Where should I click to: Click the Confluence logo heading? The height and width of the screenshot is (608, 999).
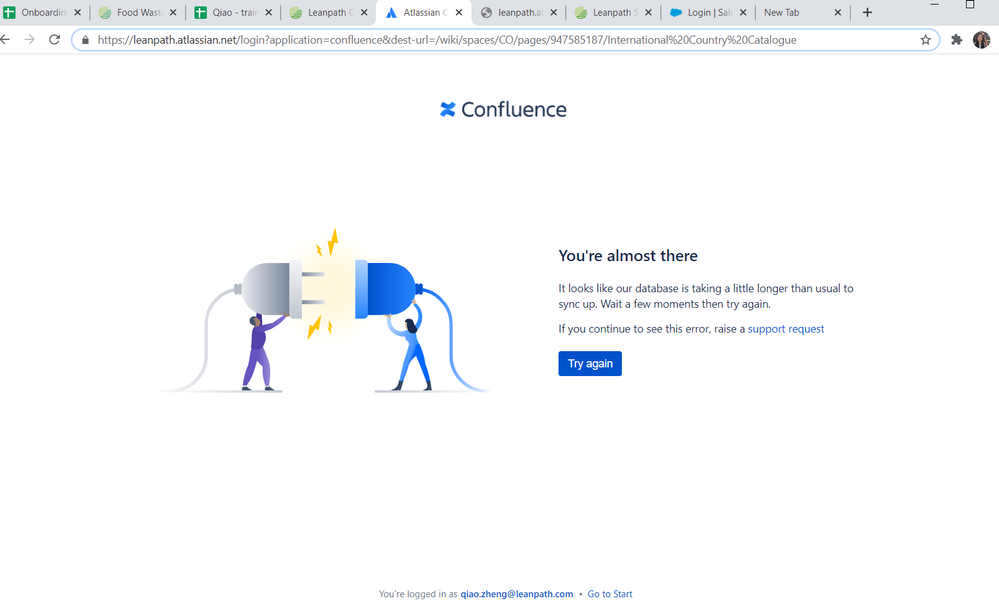(x=503, y=110)
